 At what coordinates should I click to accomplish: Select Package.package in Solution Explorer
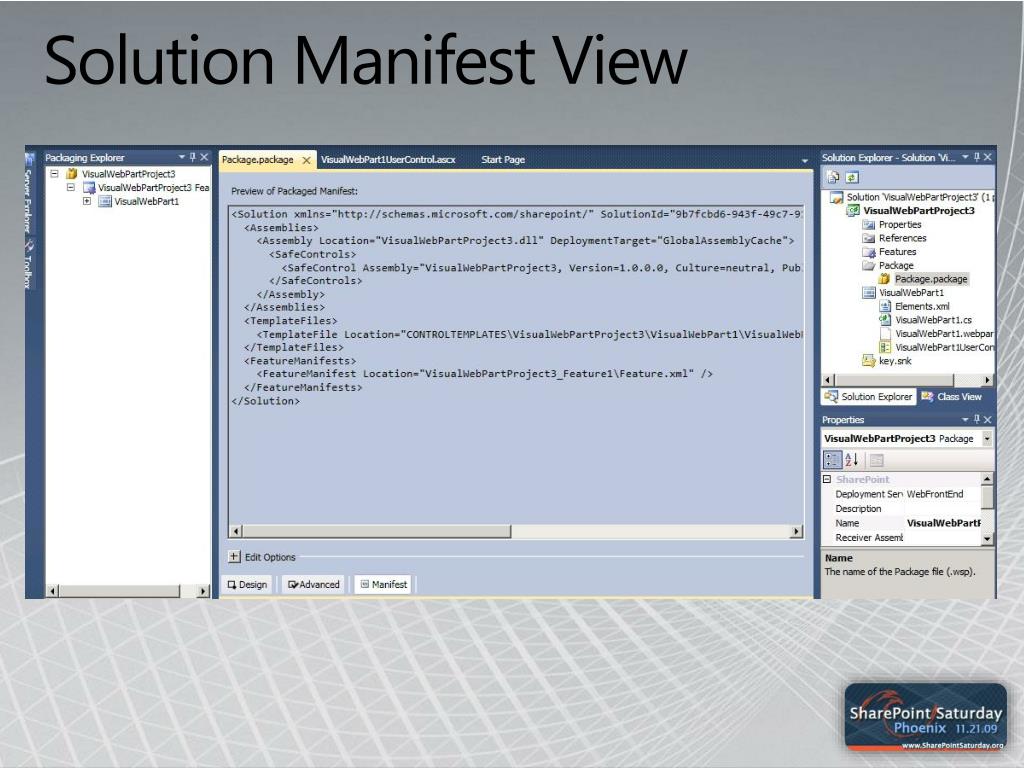pos(931,279)
